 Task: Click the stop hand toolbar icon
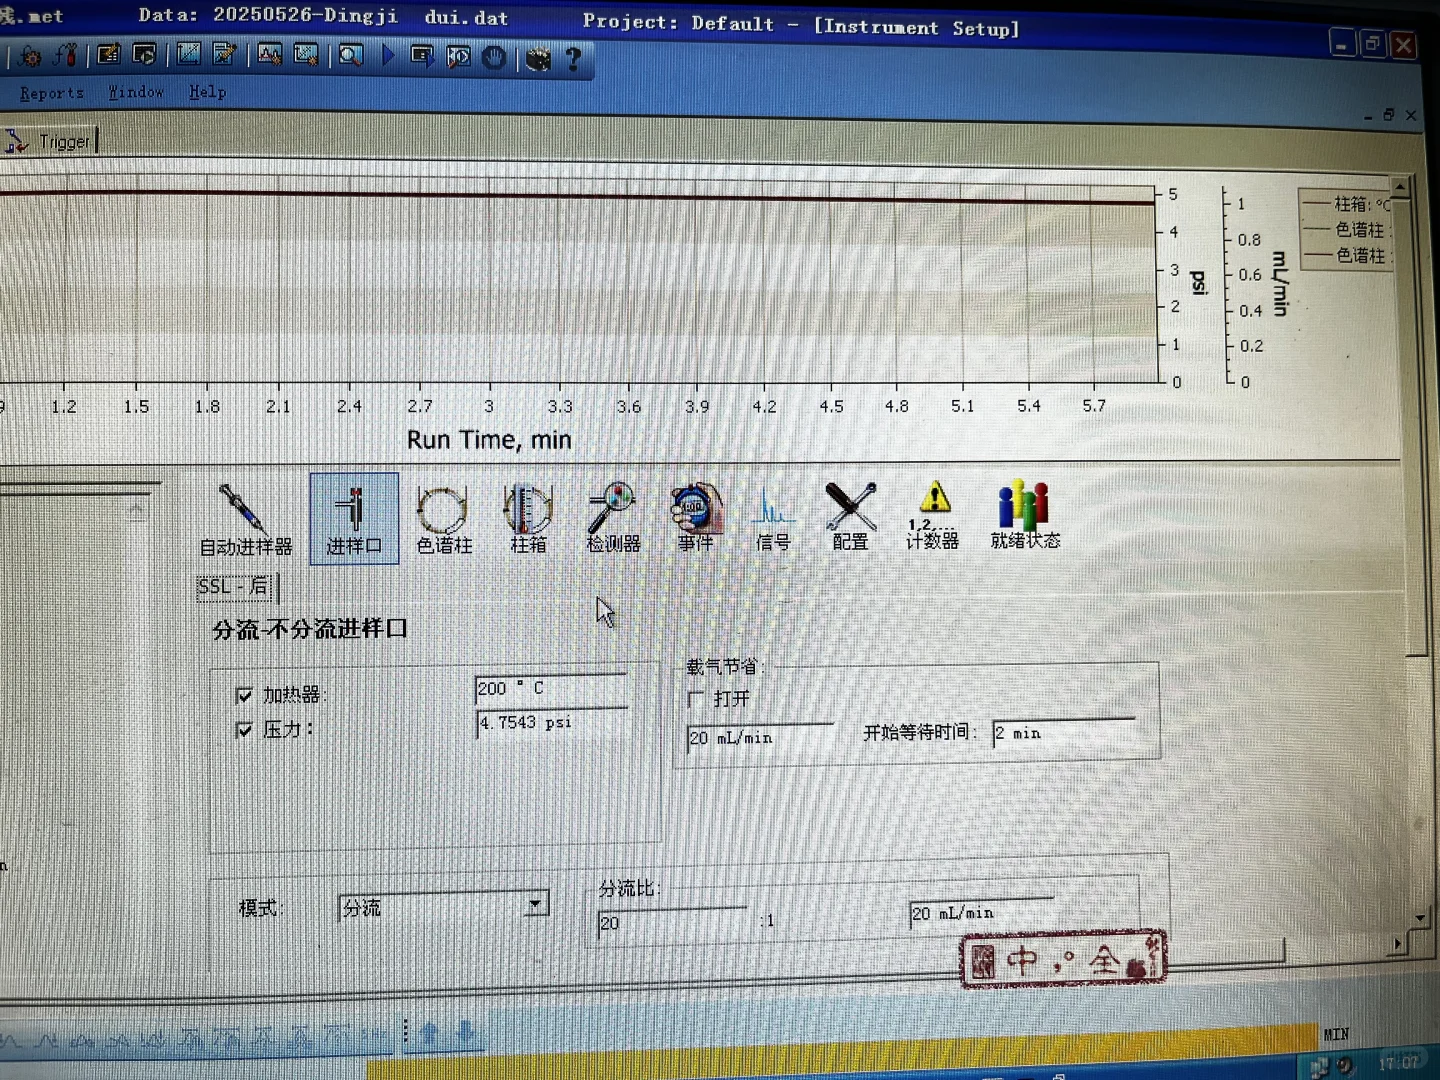pyautogui.click(x=494, y=58)
